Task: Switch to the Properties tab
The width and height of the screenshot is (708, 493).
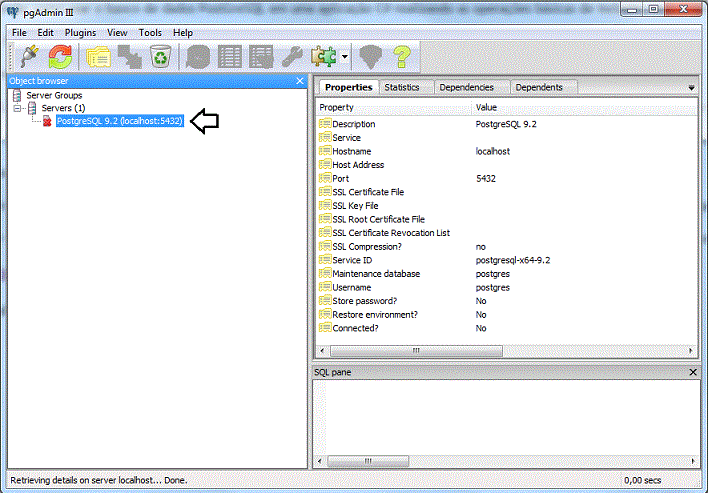Action: [x=349, y=87]
